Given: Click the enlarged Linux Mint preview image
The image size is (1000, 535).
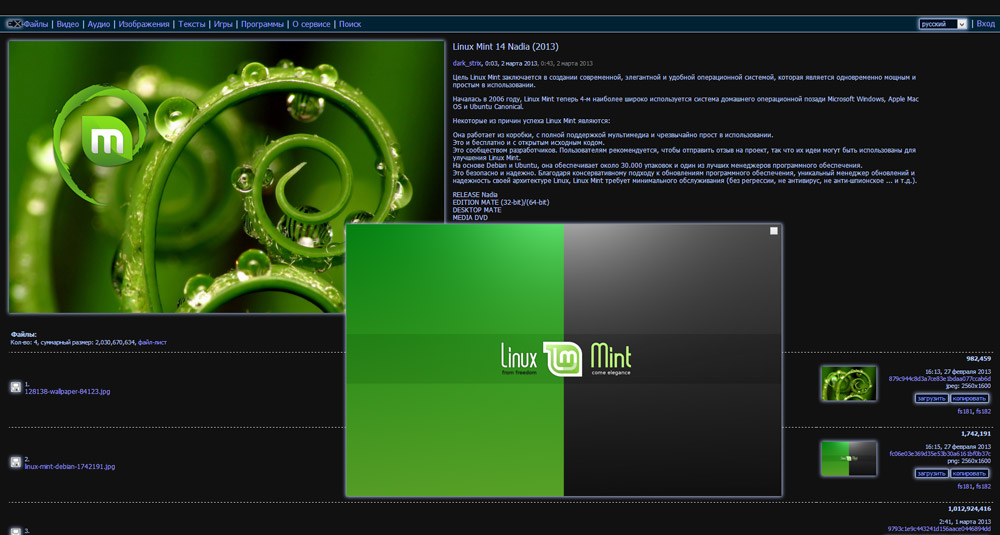Looking at the screenshot, I should pos(564,360).
